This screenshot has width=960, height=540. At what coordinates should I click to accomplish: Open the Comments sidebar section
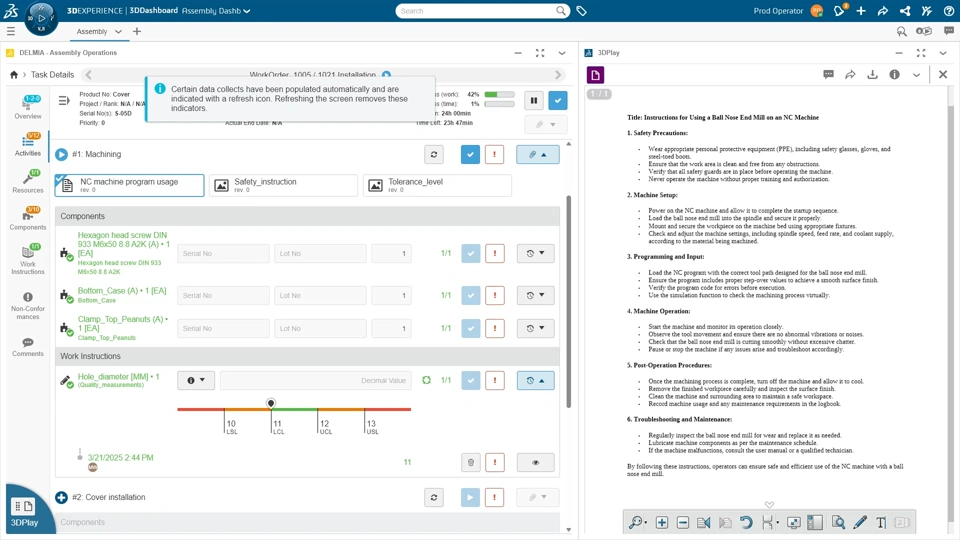point(28,347)
